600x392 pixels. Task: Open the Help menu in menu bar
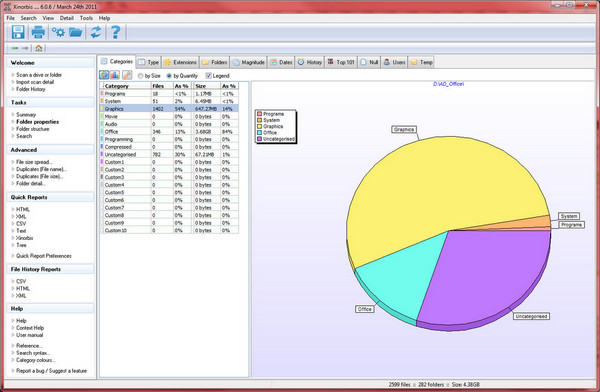(104, 18)
